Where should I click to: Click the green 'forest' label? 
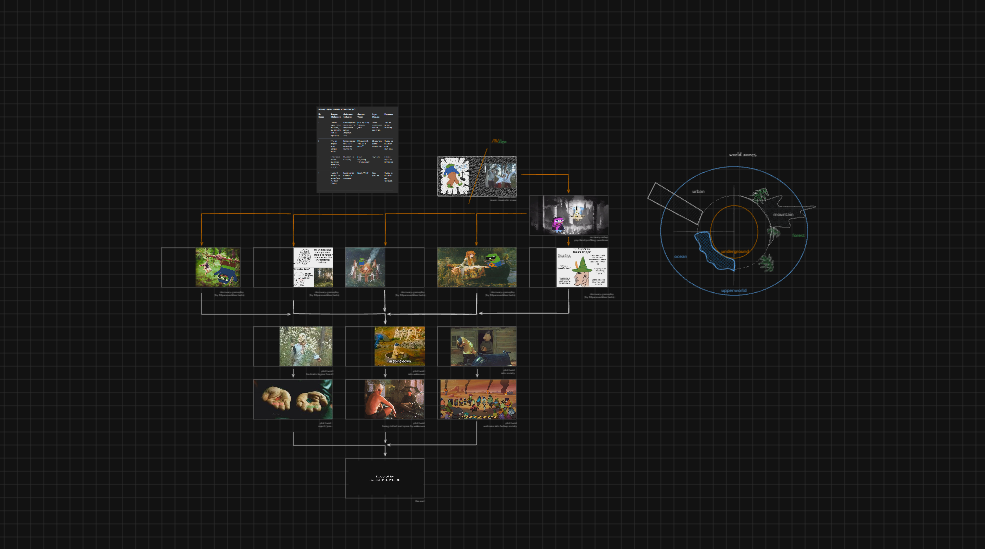tap(798, 236)
